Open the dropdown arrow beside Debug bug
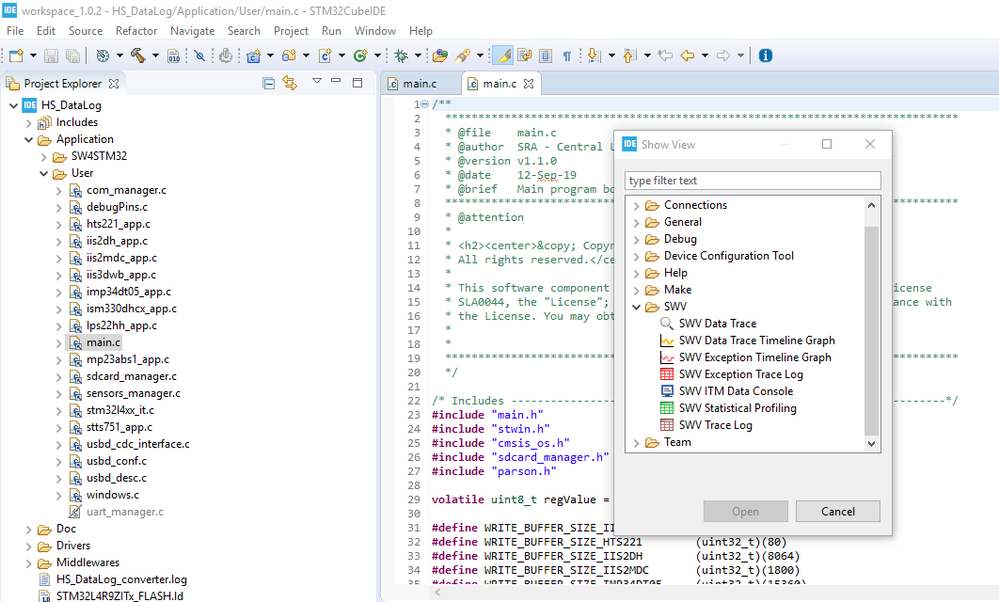The width and height of the screenshot is (999, 602). tap(418, 56)
